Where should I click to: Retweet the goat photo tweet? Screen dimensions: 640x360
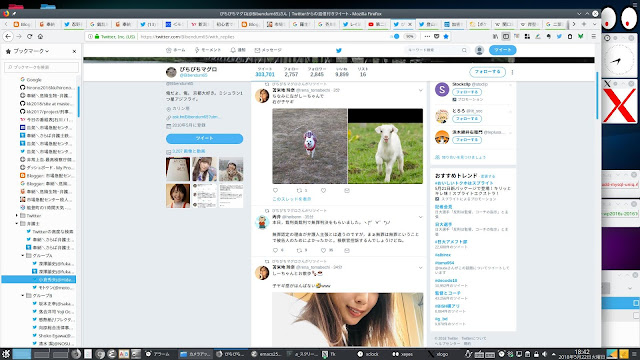299,191
